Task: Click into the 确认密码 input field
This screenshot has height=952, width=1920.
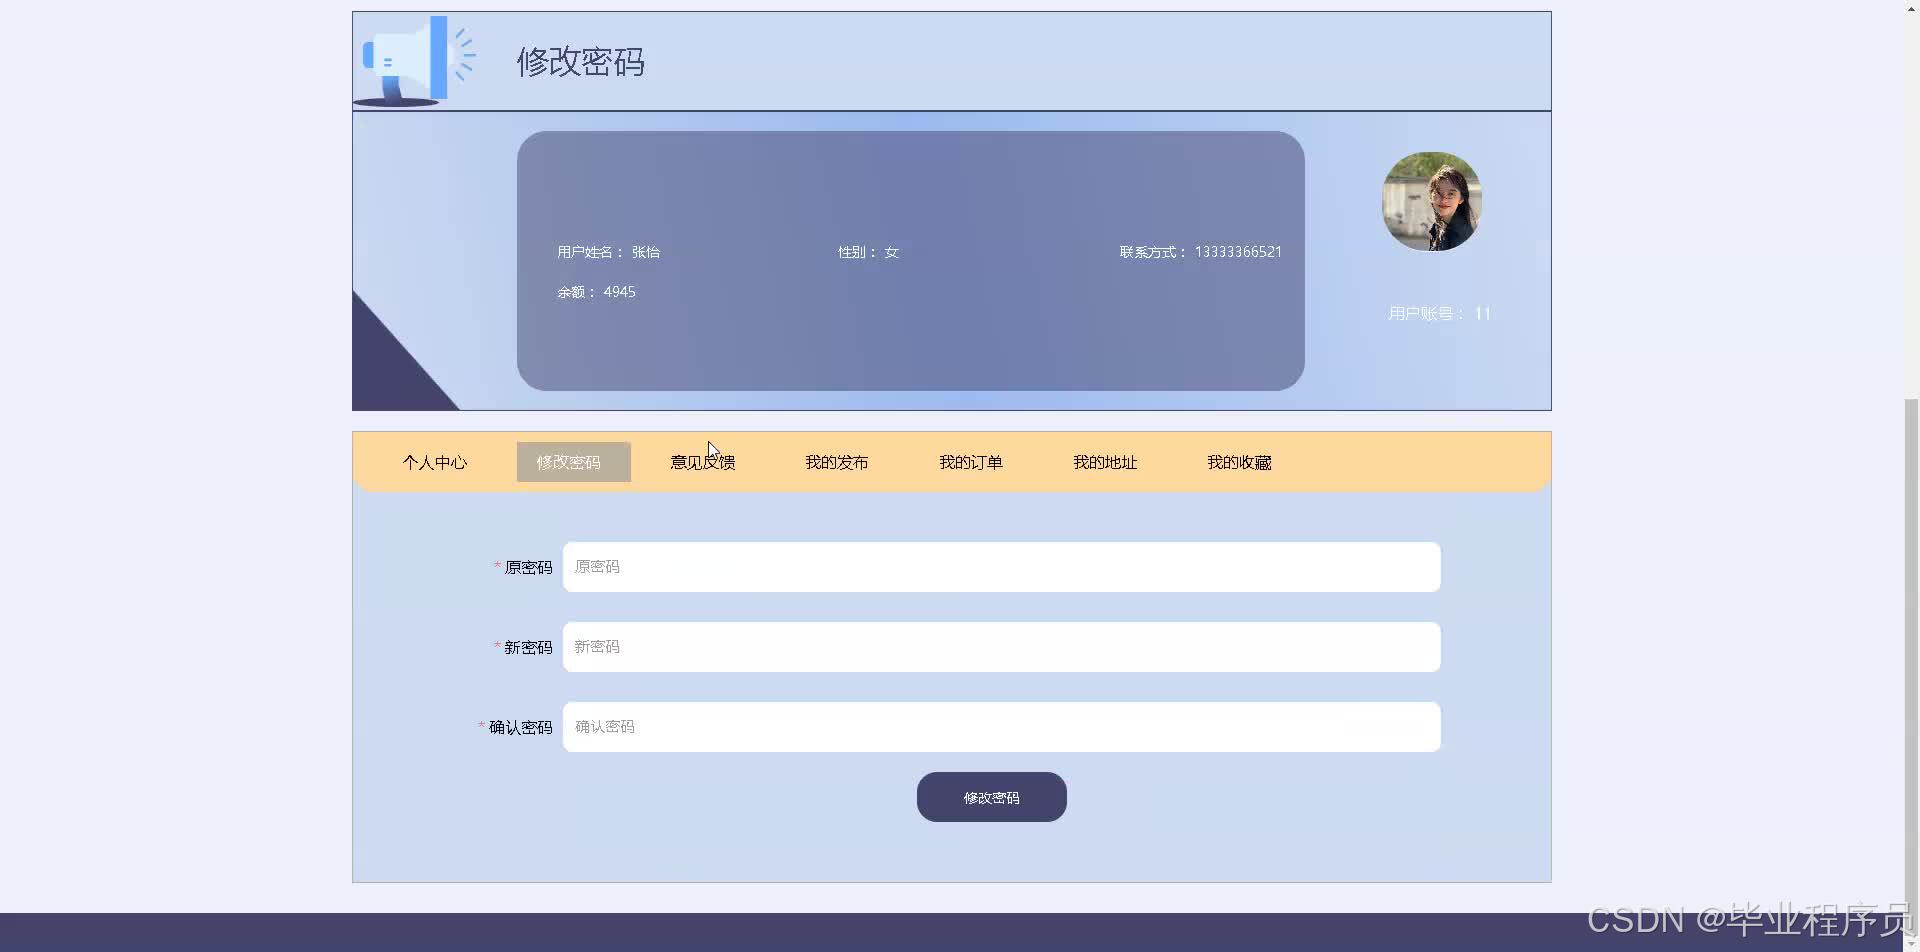Action: (1001, 727)
